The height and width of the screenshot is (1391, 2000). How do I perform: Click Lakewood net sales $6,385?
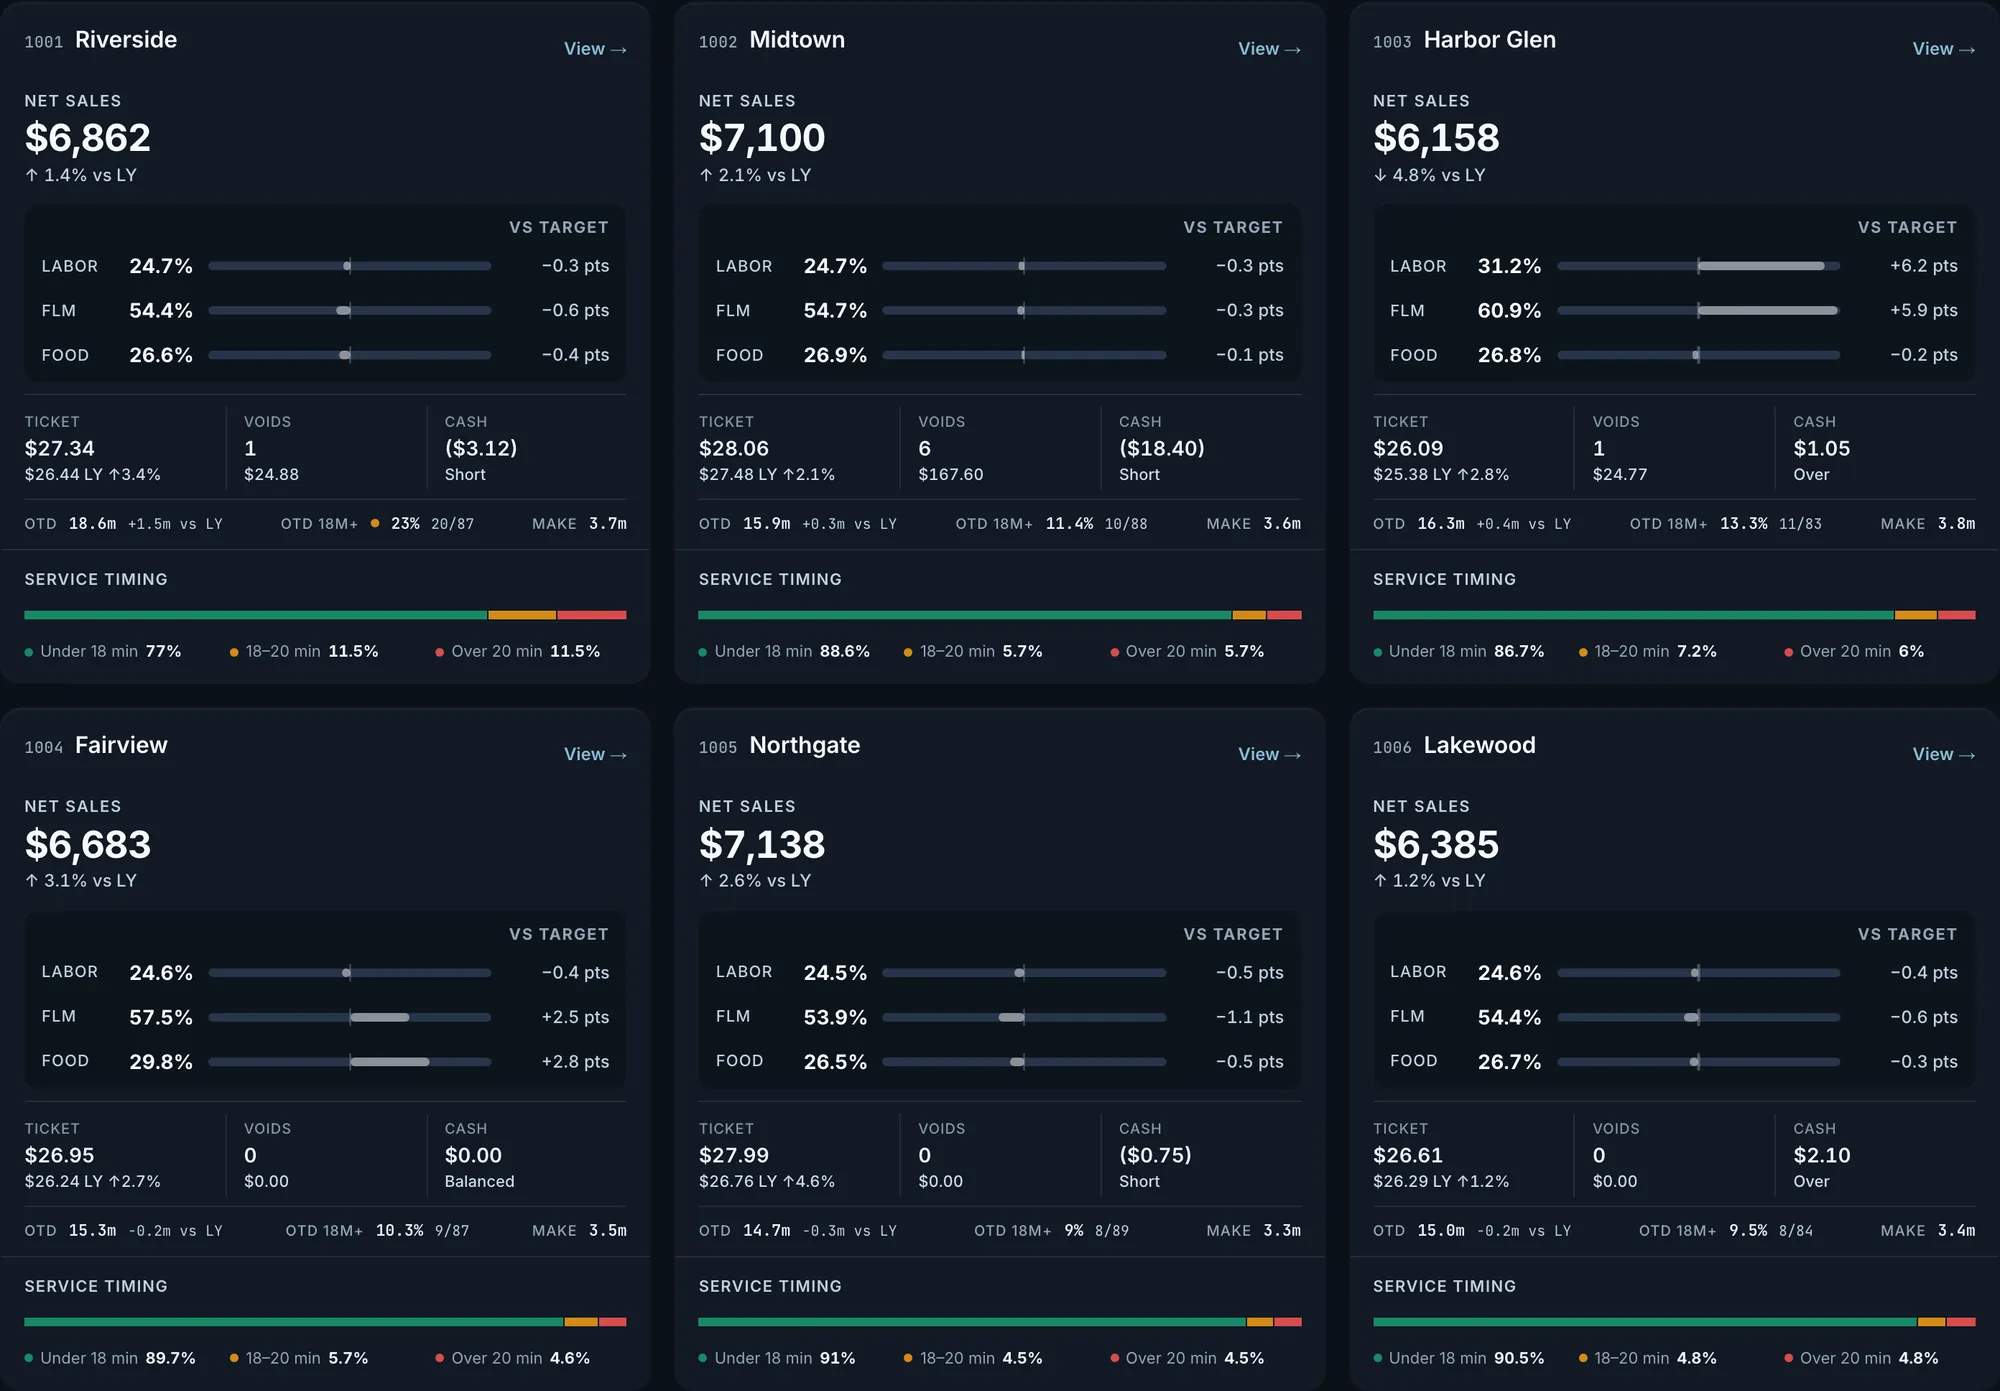coord(1436,845)
